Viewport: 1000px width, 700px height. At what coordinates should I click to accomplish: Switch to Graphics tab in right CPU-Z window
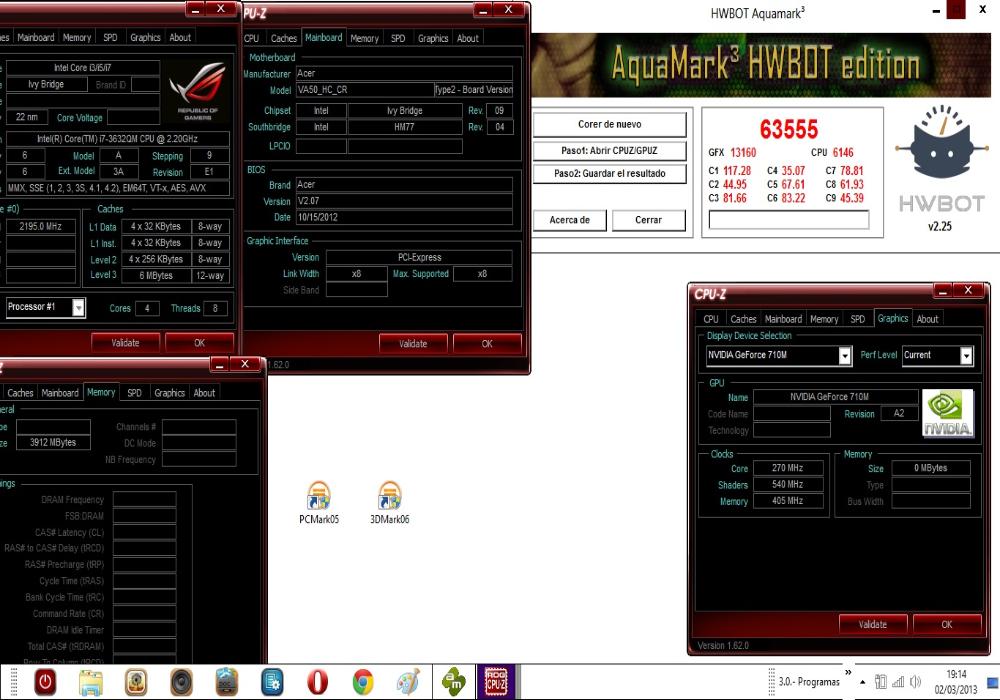892,318
